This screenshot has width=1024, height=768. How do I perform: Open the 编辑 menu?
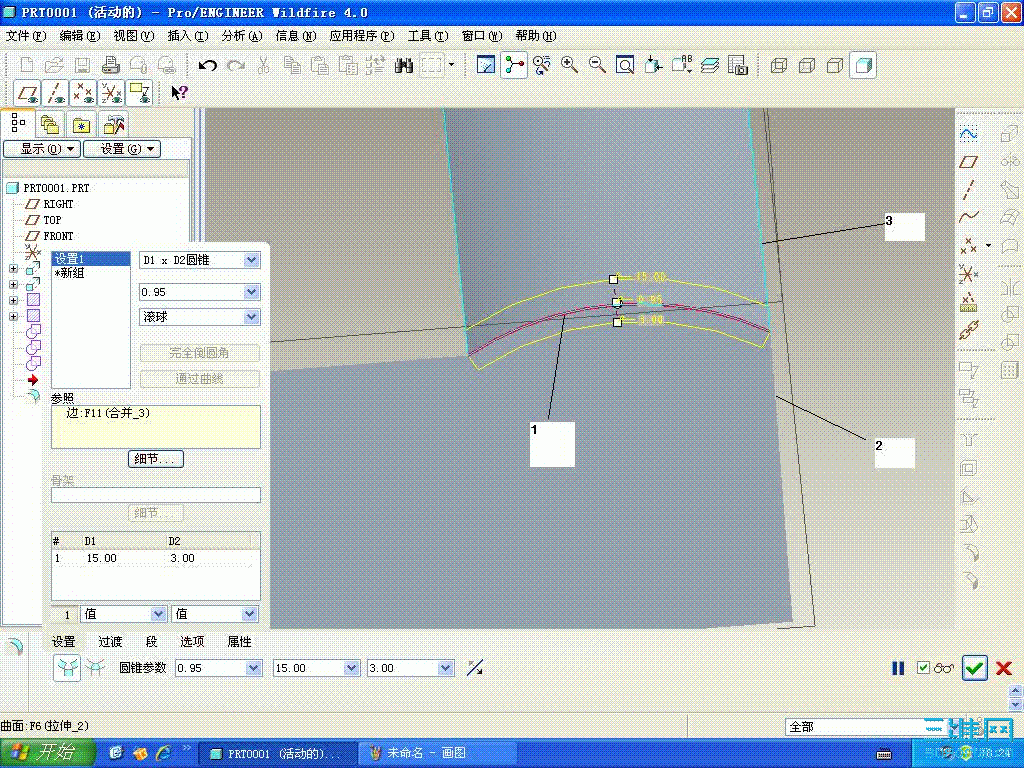click(x=80, y=36)
